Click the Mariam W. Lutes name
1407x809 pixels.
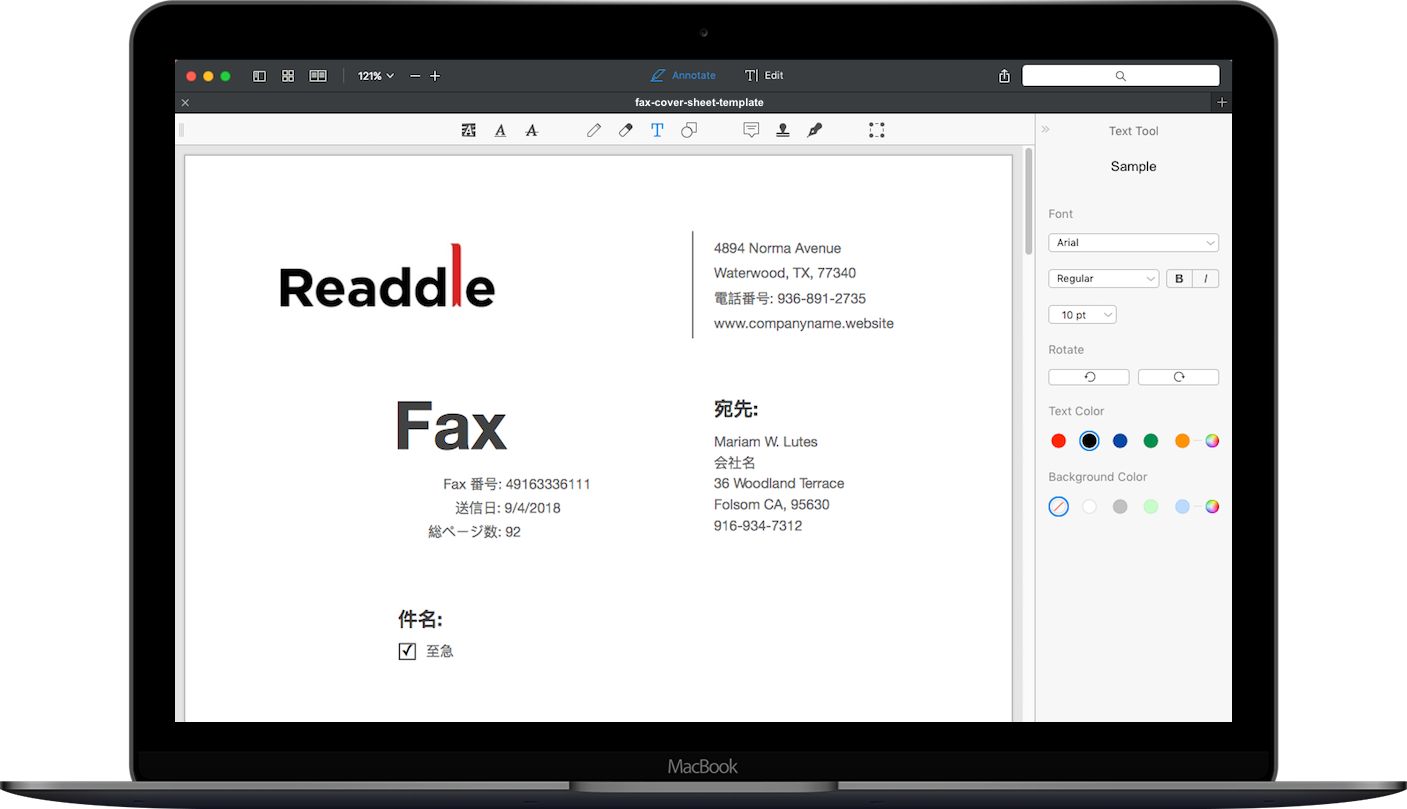pyautogui.click(x=766, y=442)
